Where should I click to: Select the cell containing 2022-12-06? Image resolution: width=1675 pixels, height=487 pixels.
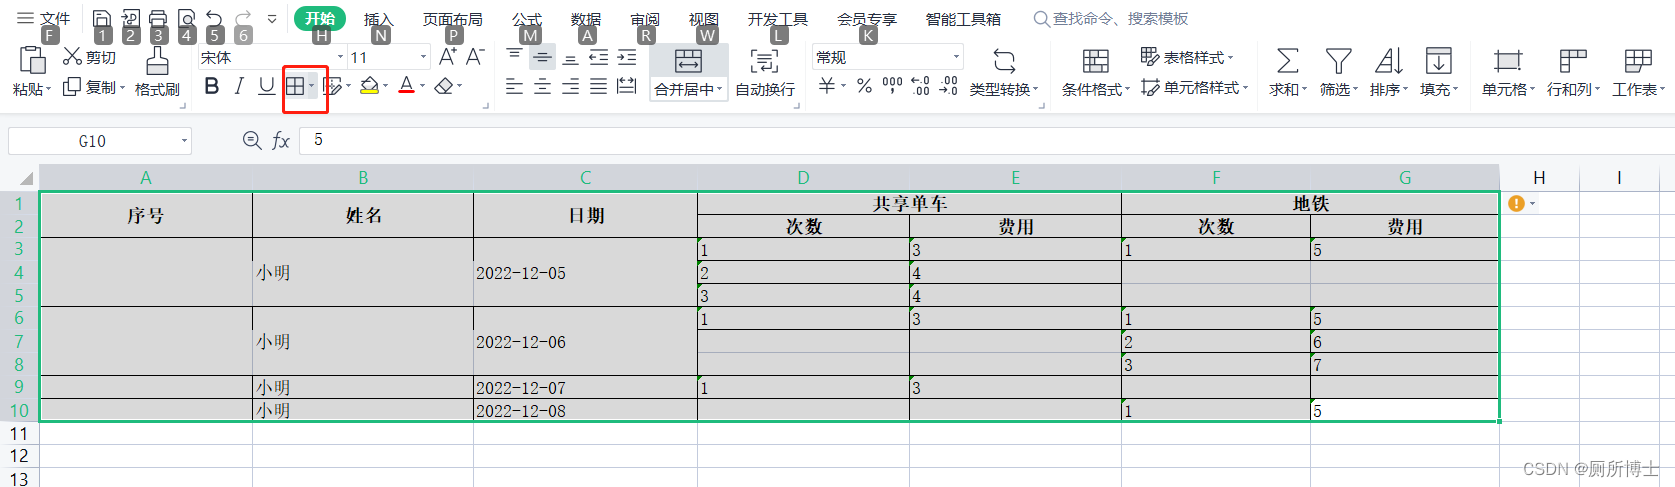click(x=585, y=341)
